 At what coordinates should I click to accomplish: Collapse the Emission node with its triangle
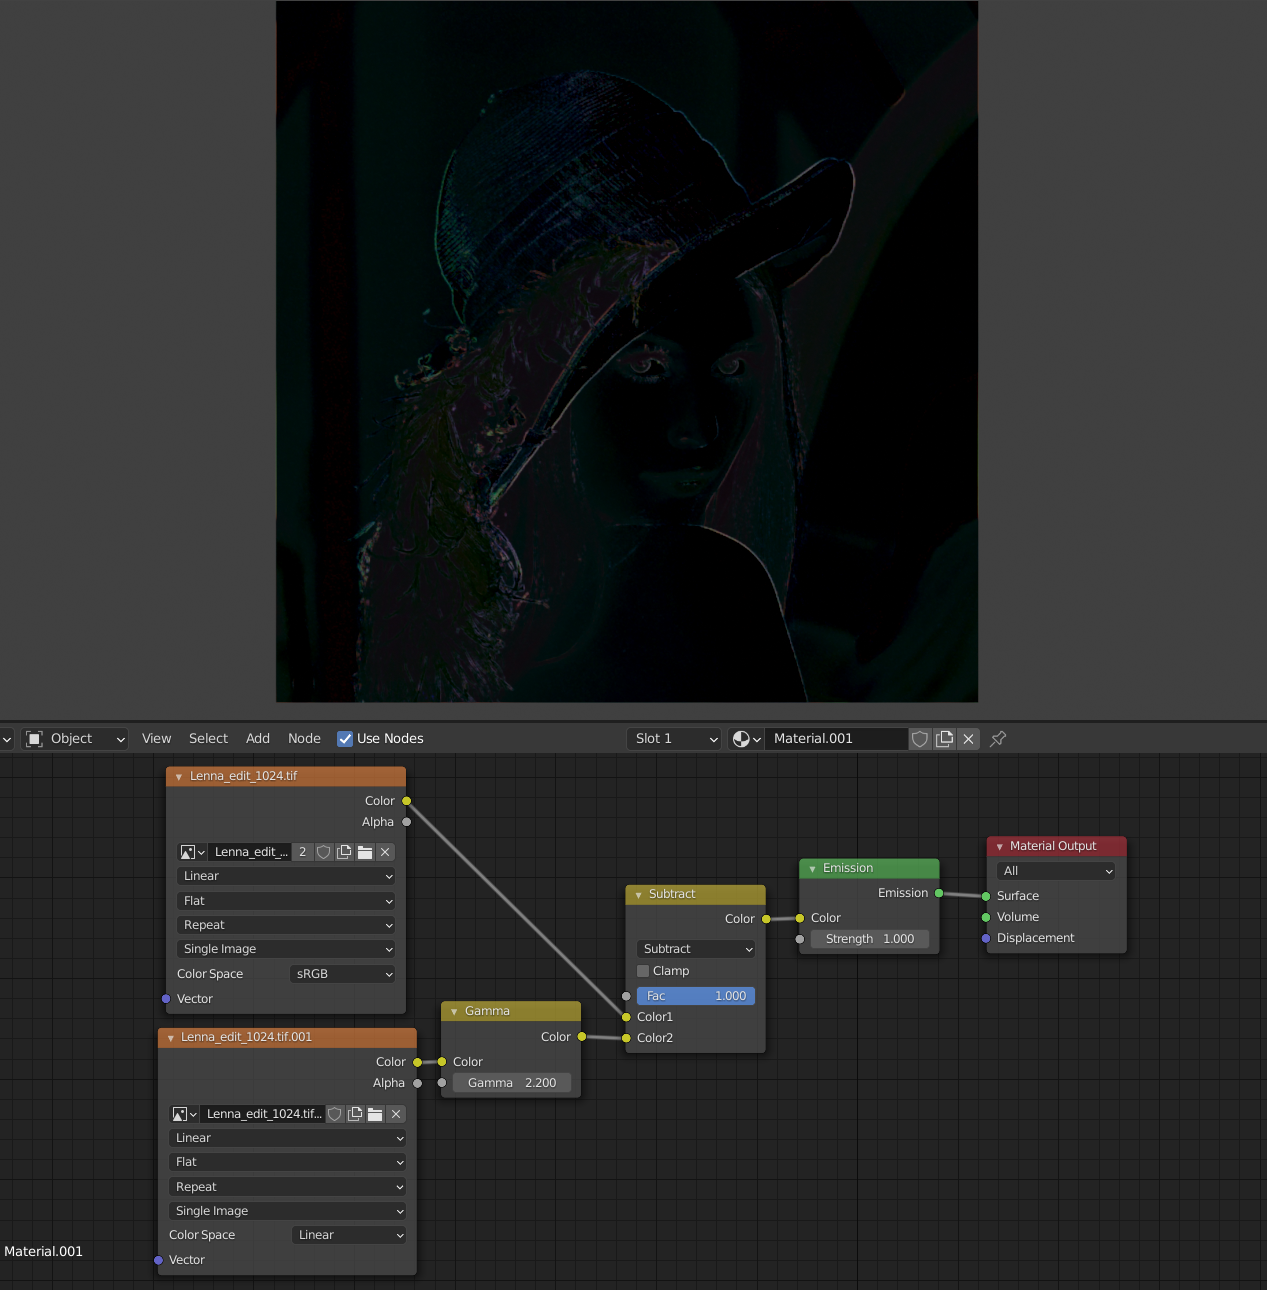[x=812, y=869]
